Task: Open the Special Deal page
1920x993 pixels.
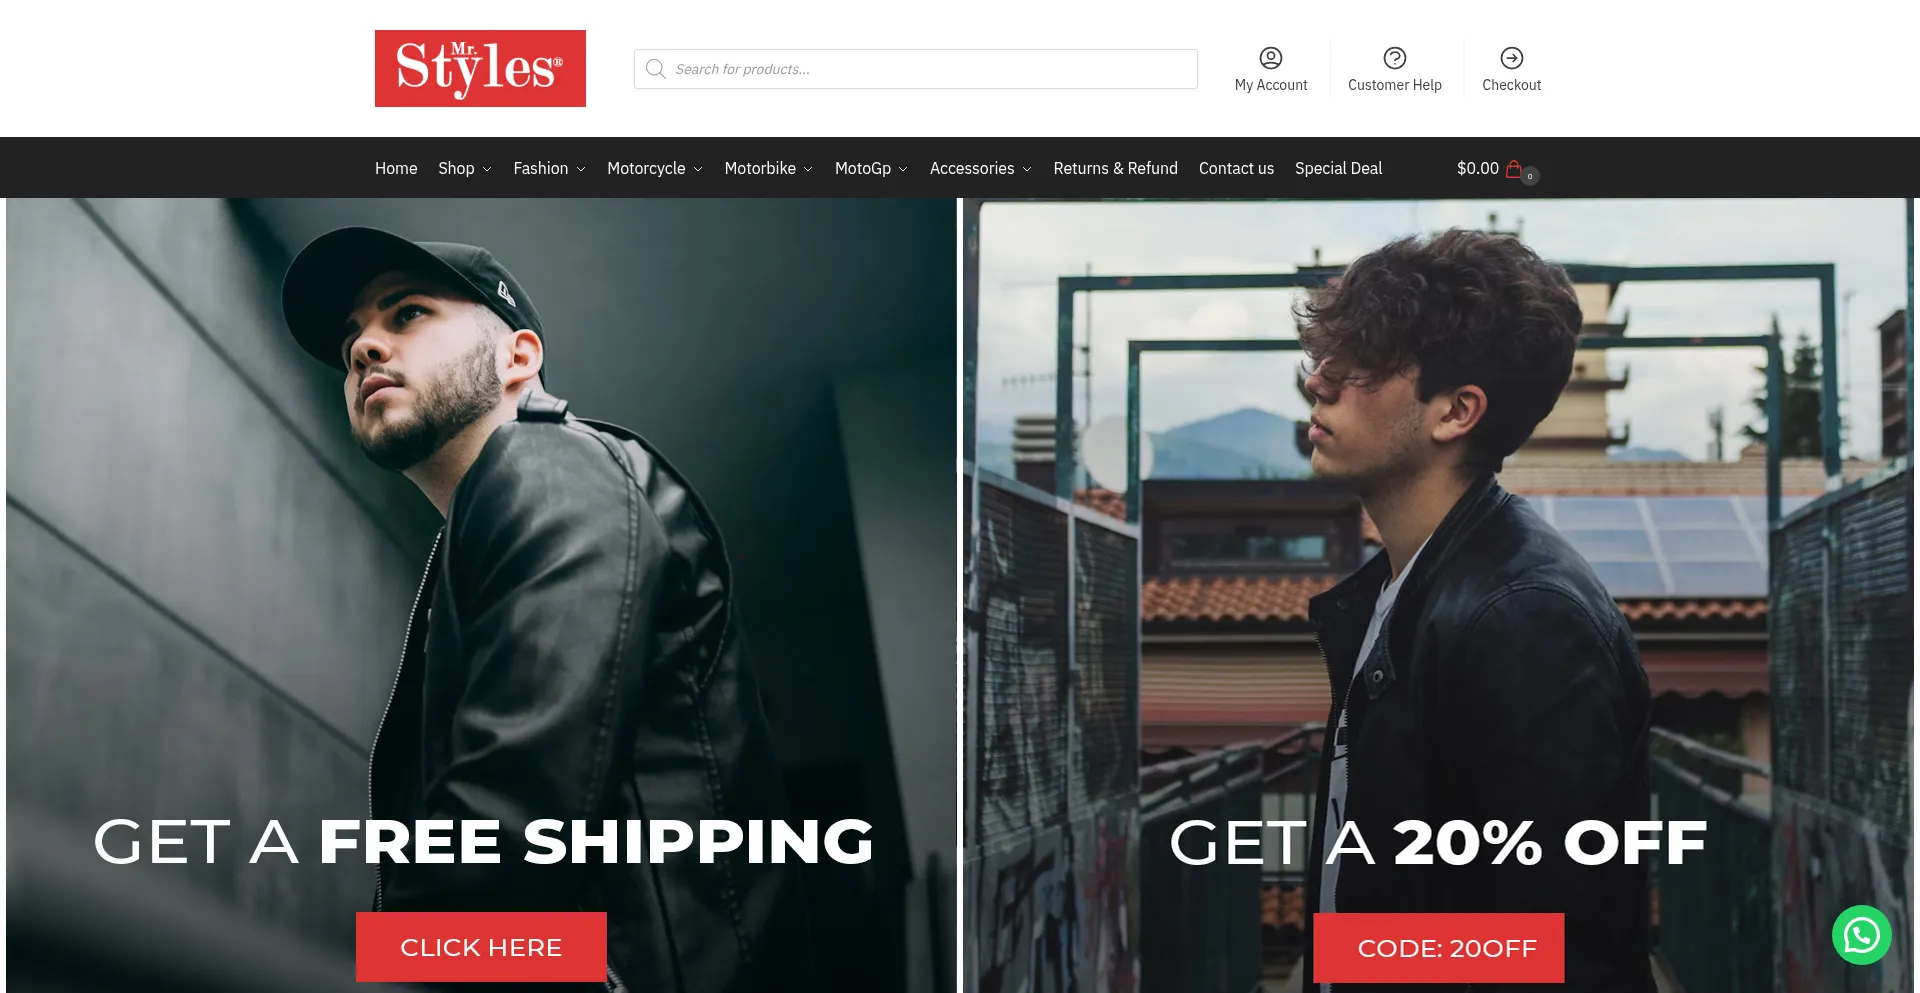Action: click(1338, 168)
